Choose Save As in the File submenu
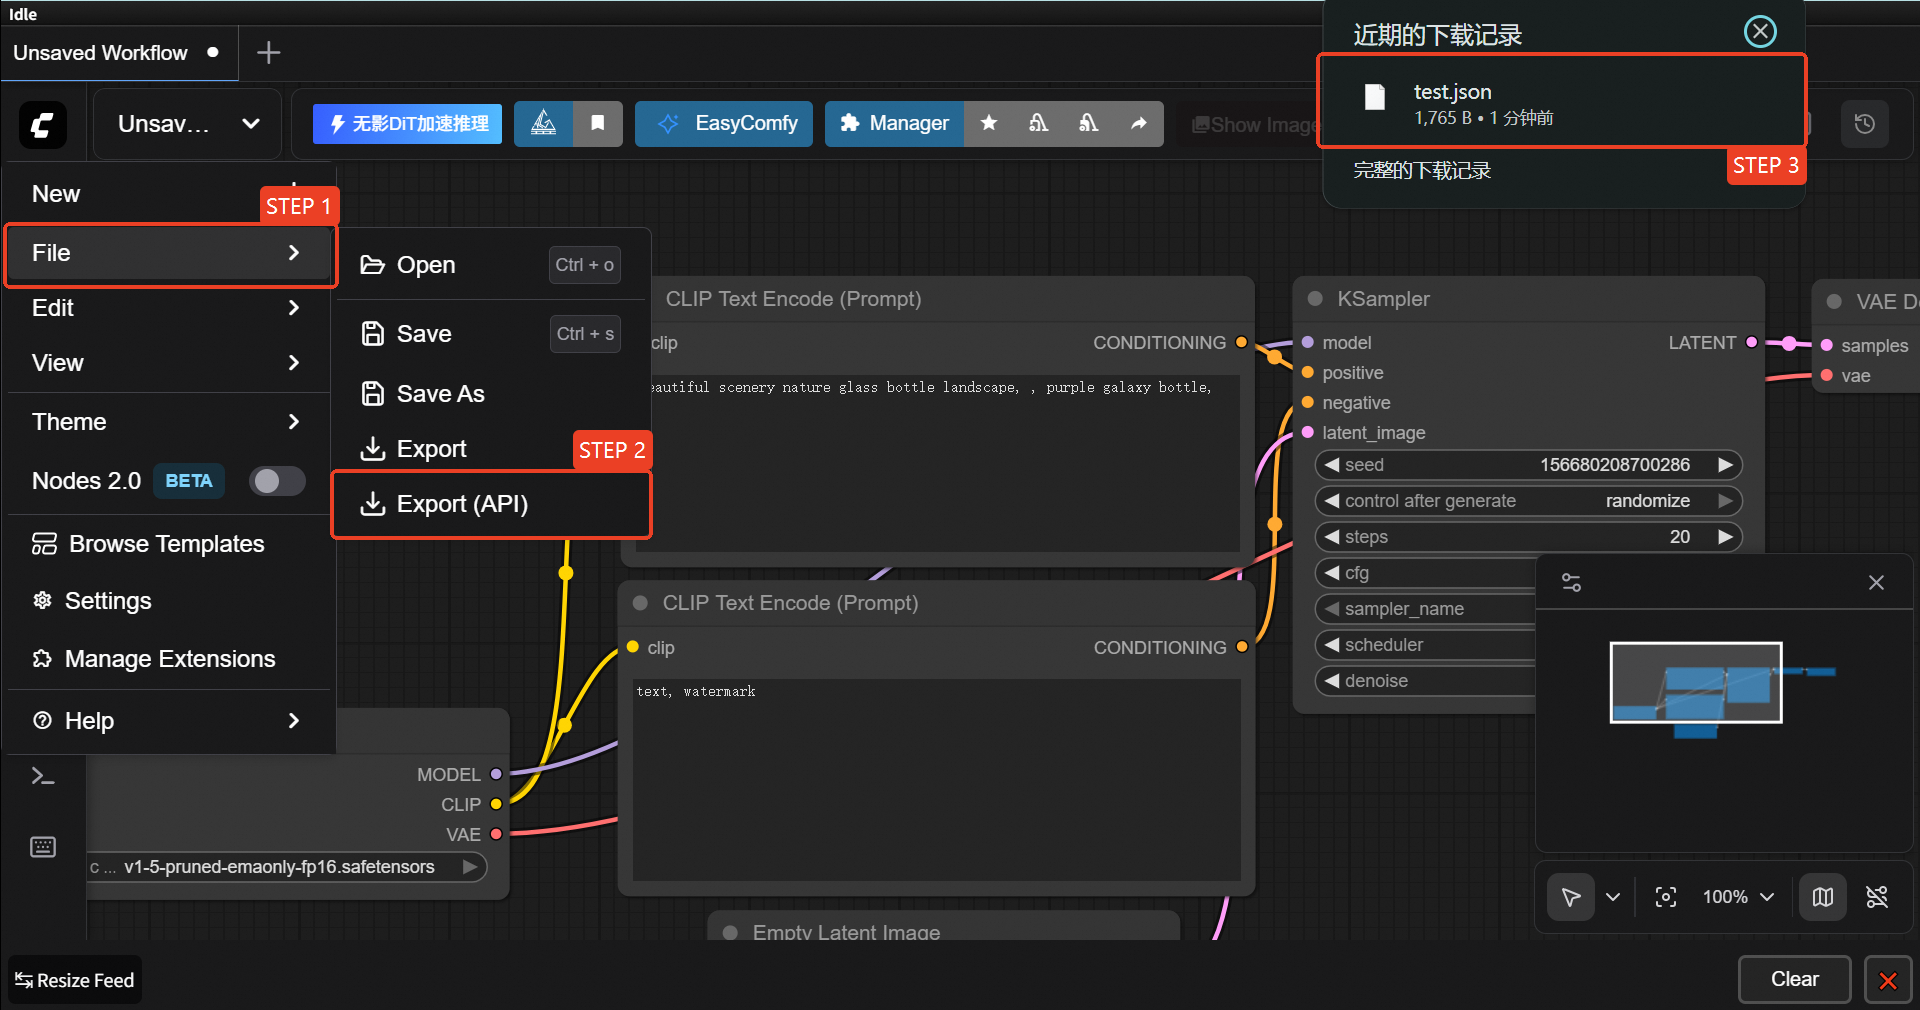 click(440, 394)
